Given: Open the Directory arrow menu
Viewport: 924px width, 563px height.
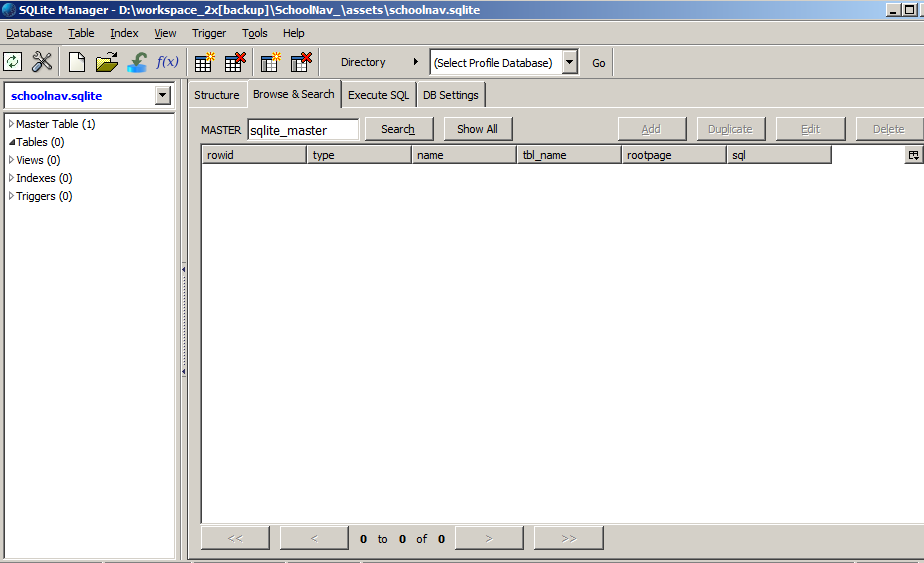Looking at the screenshot, I should (x=415, y=62).
